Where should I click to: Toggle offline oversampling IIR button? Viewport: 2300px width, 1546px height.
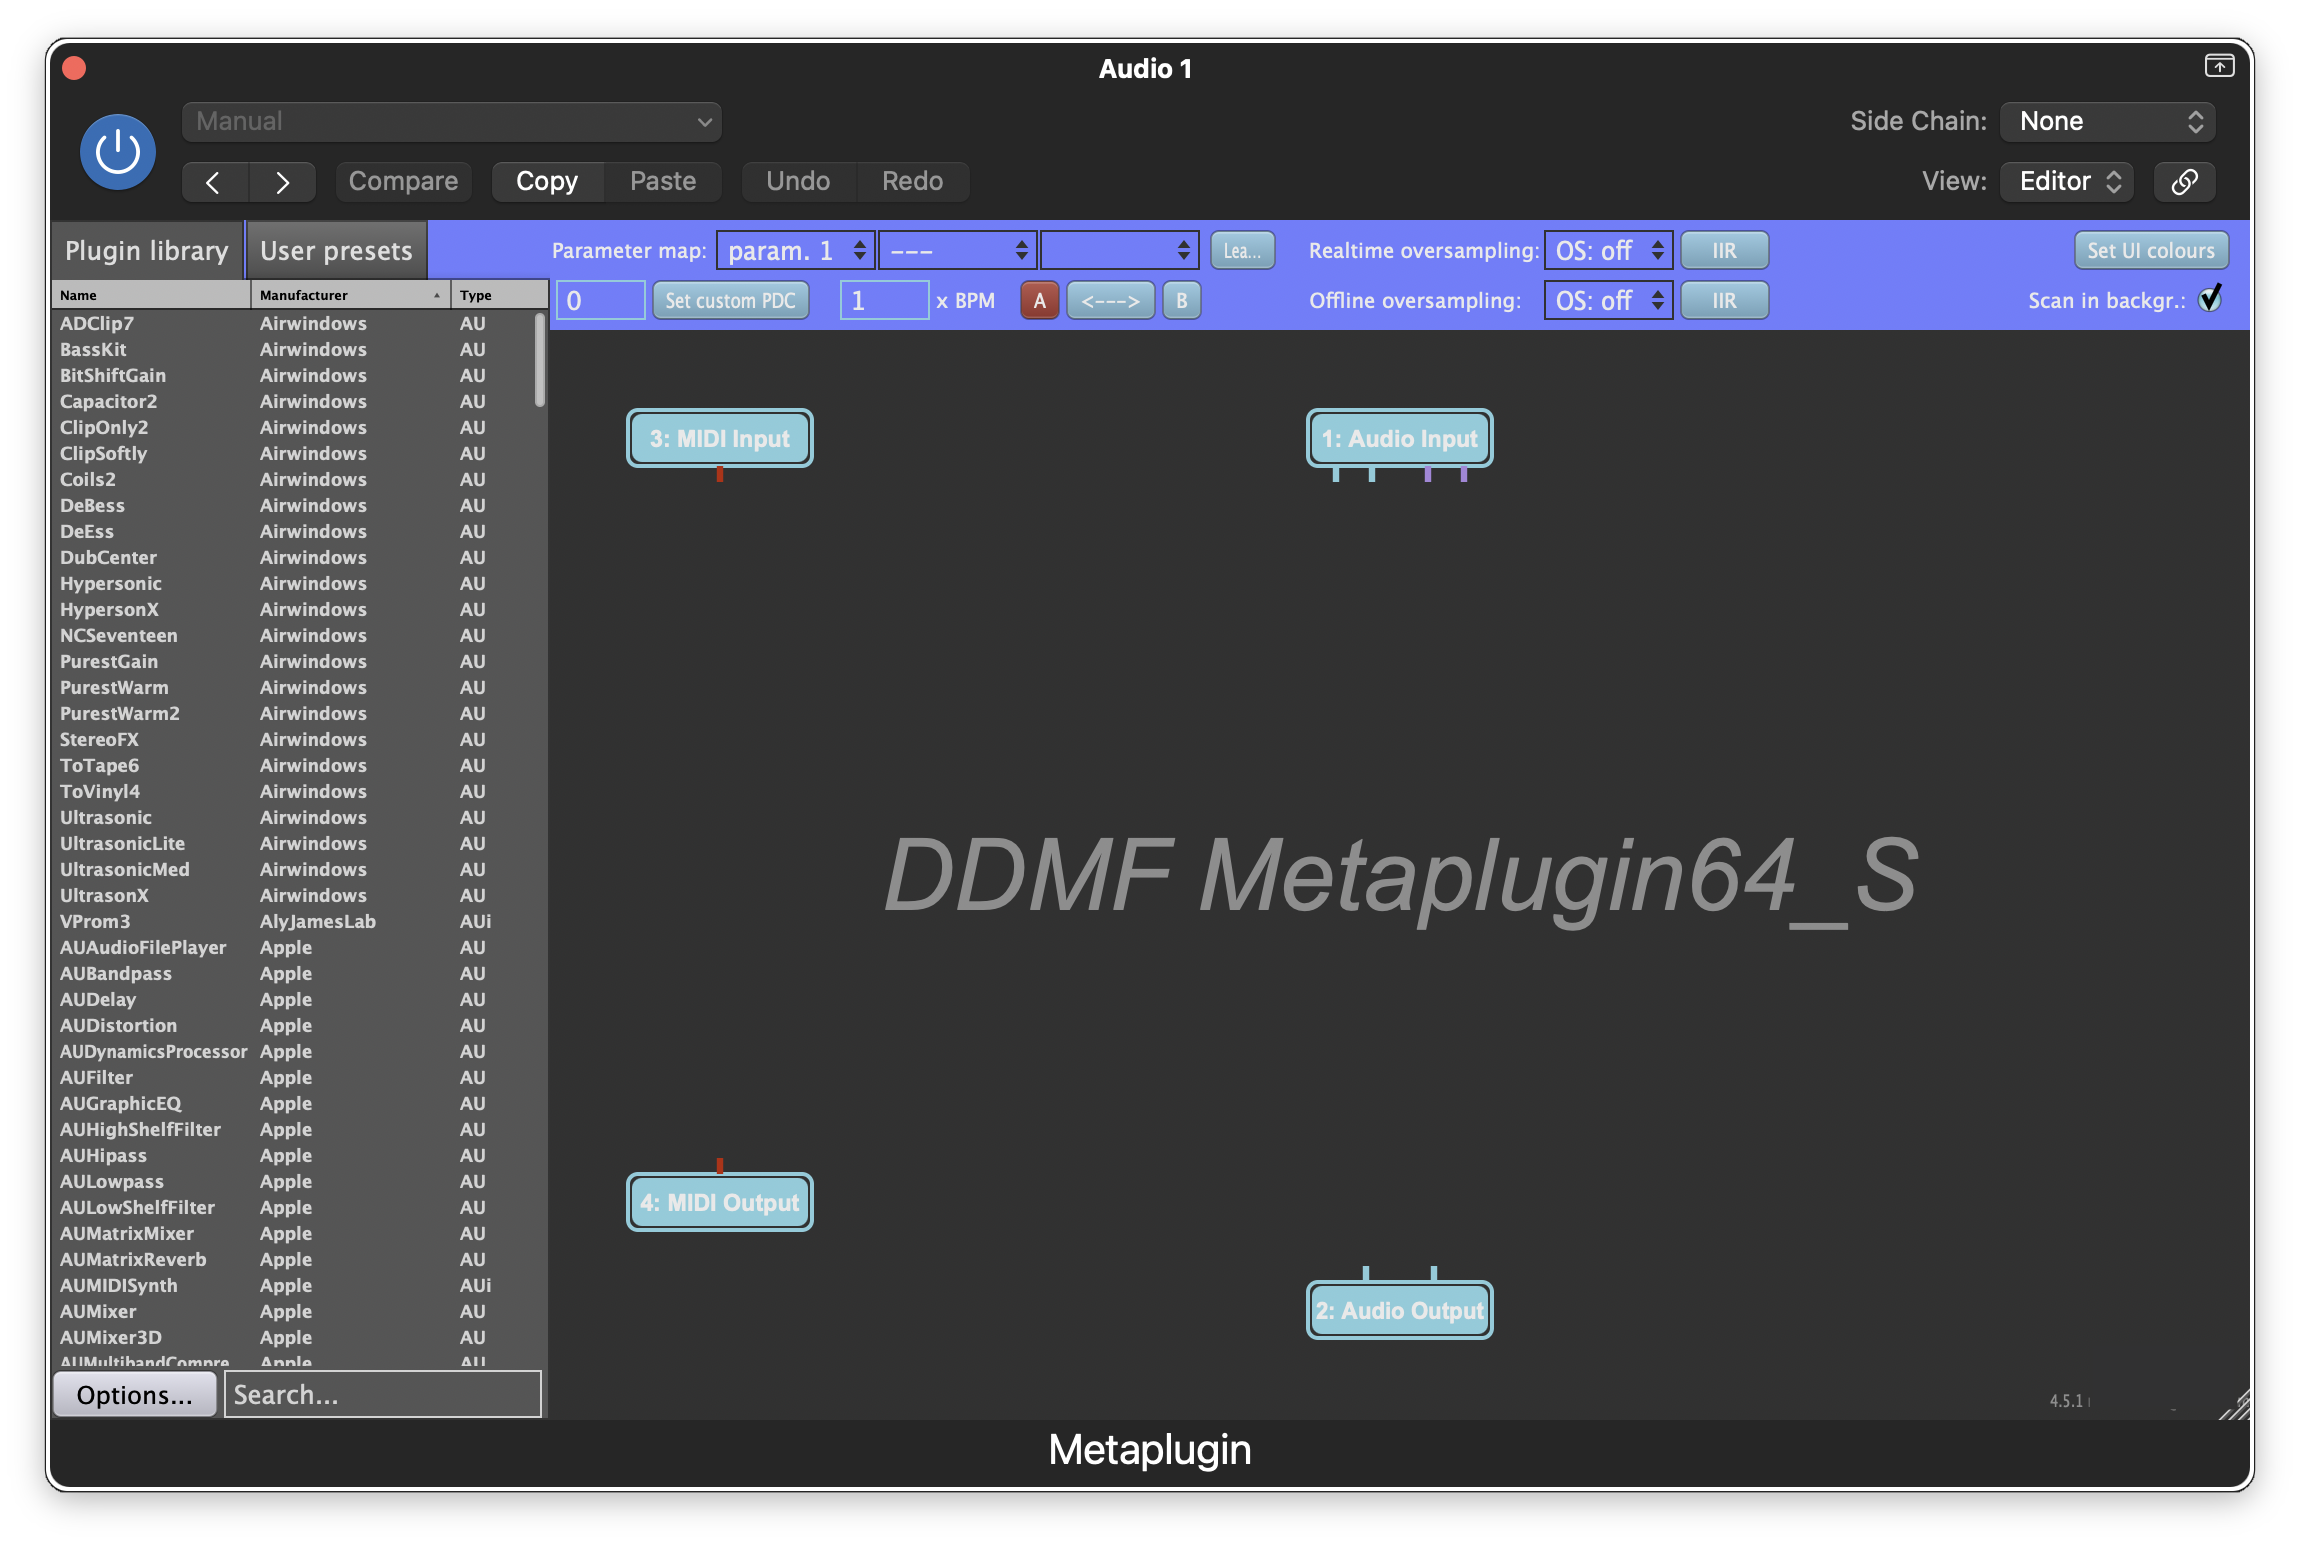point(1724,300)
